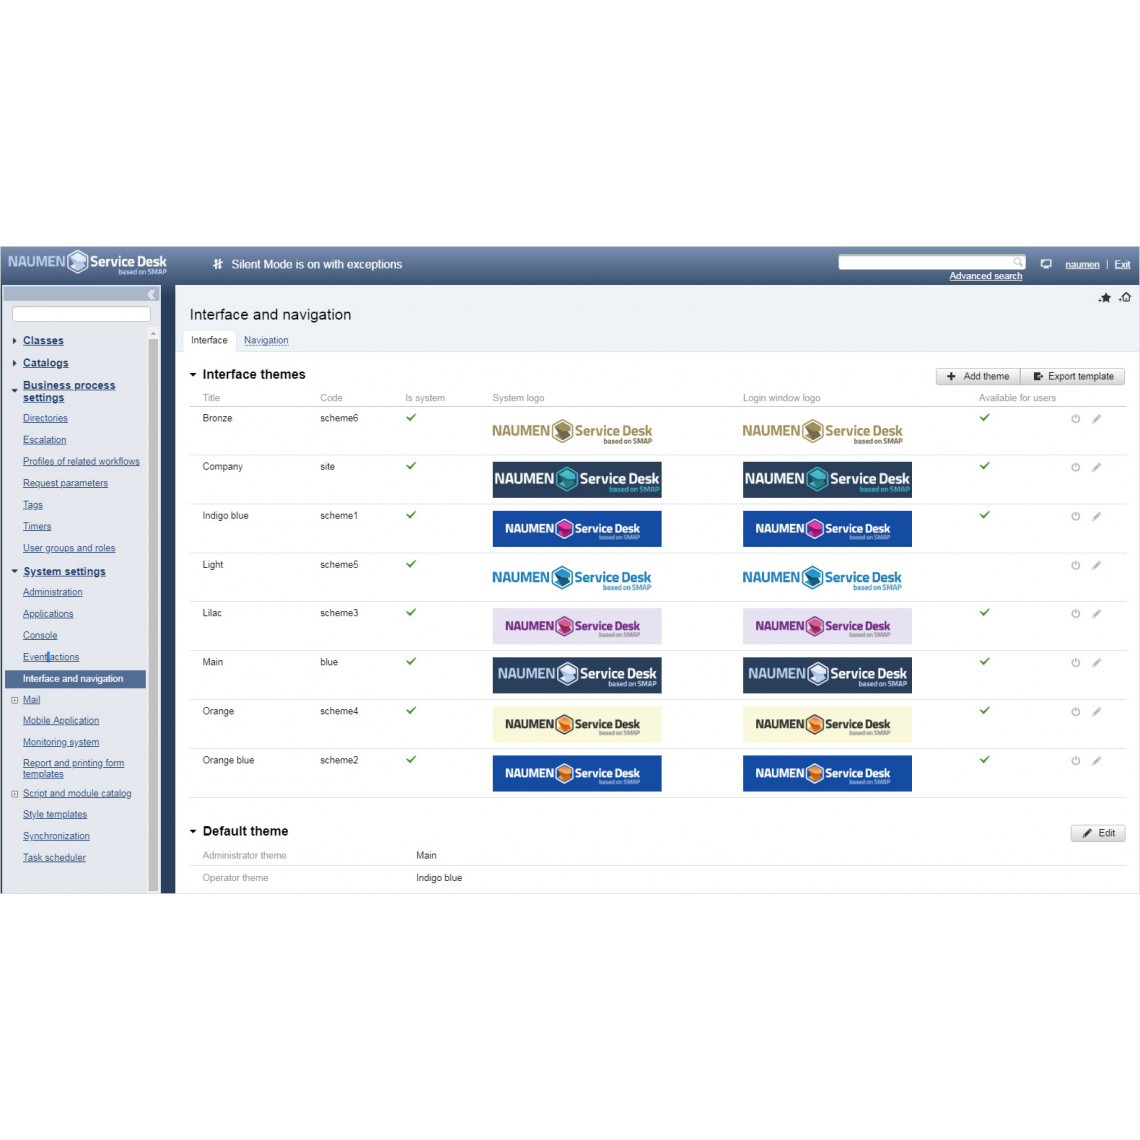Expand the Classes section arrow

15,340
